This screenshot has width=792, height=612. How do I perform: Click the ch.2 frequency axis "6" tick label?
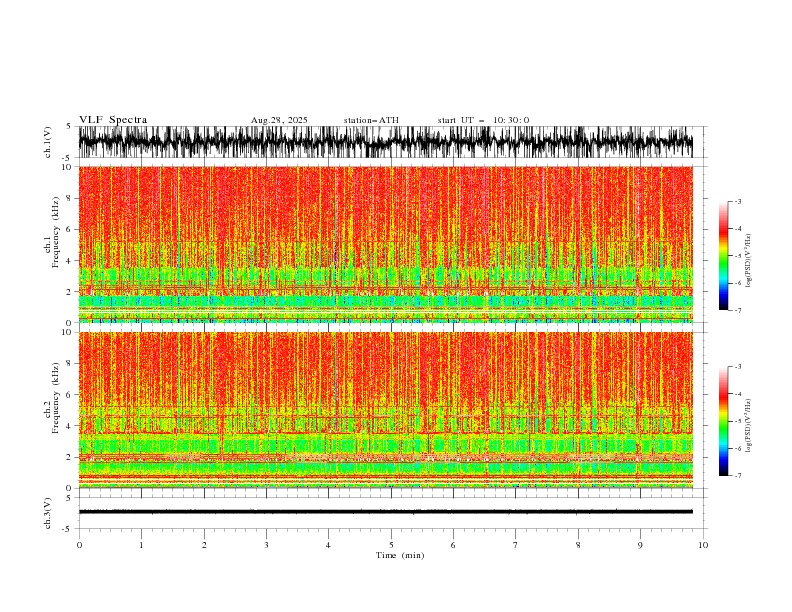(x=69, y=395)
